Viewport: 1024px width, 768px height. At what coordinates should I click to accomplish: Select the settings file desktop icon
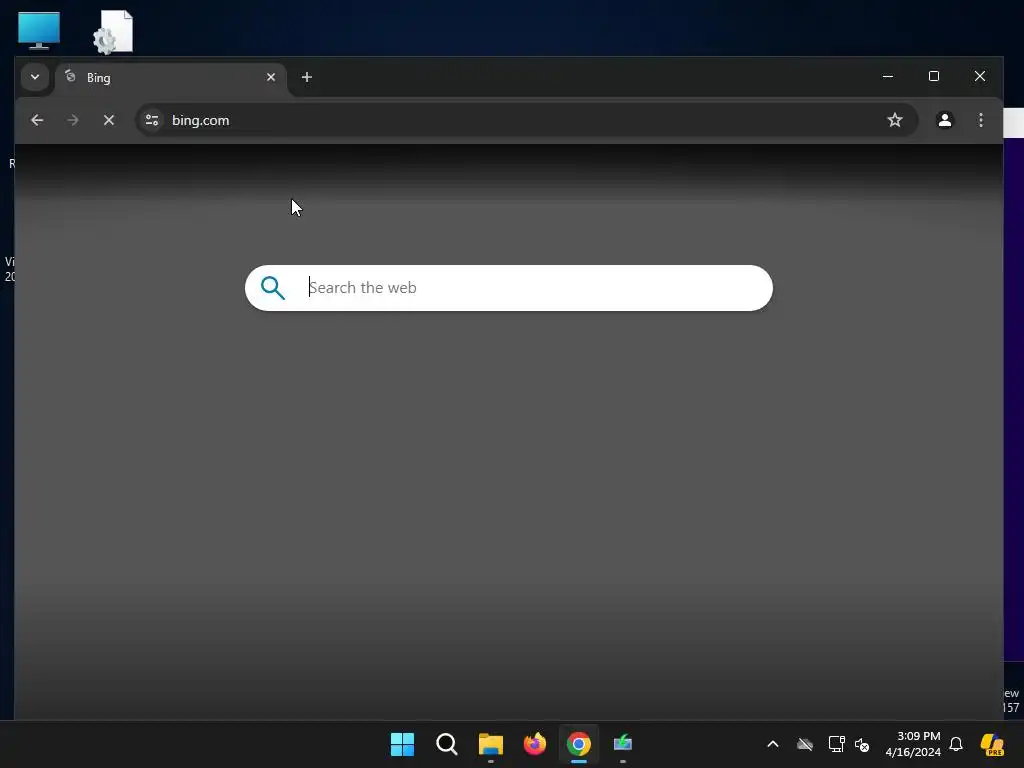coord(114,32)
